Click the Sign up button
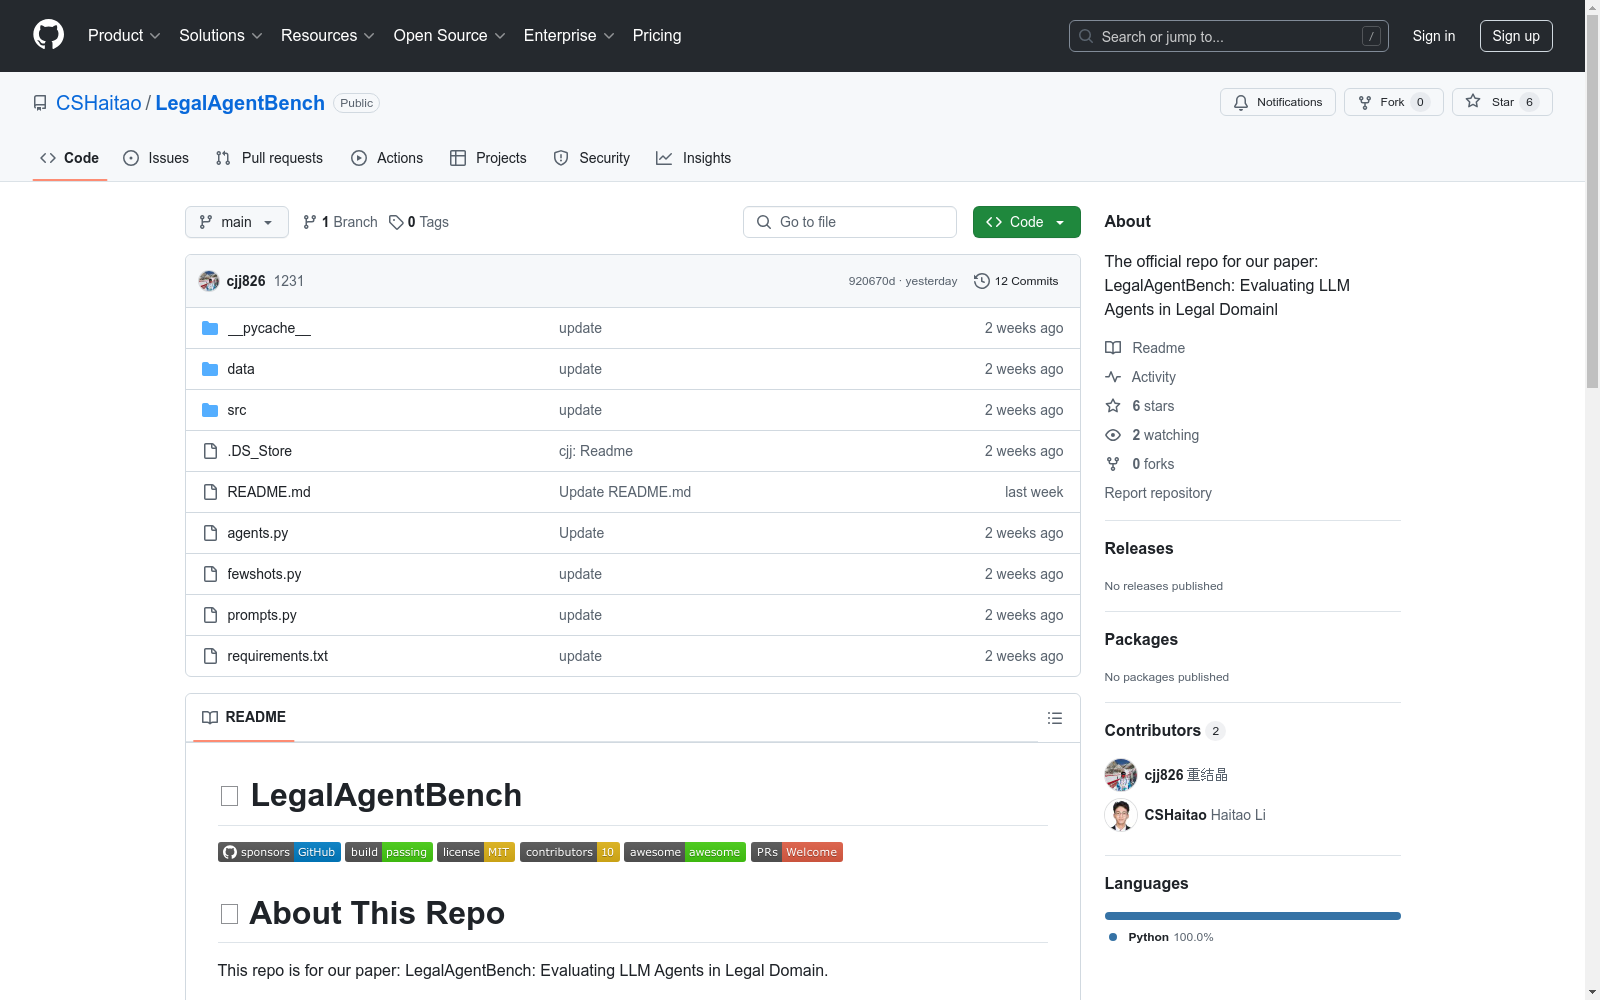The image size is (1600, 1000). [x=1516, y=36]
